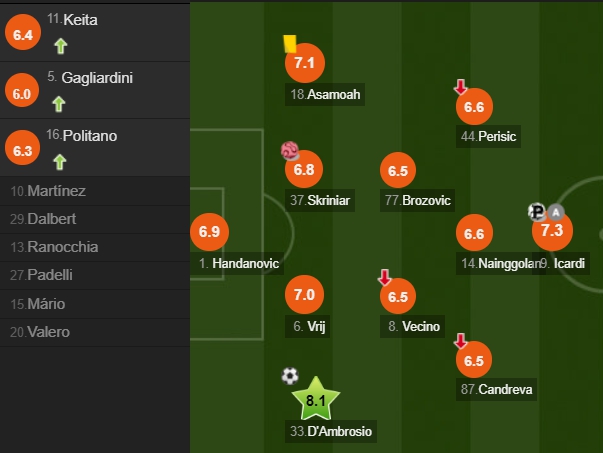Click the assist A icon on Icardi

555,212
